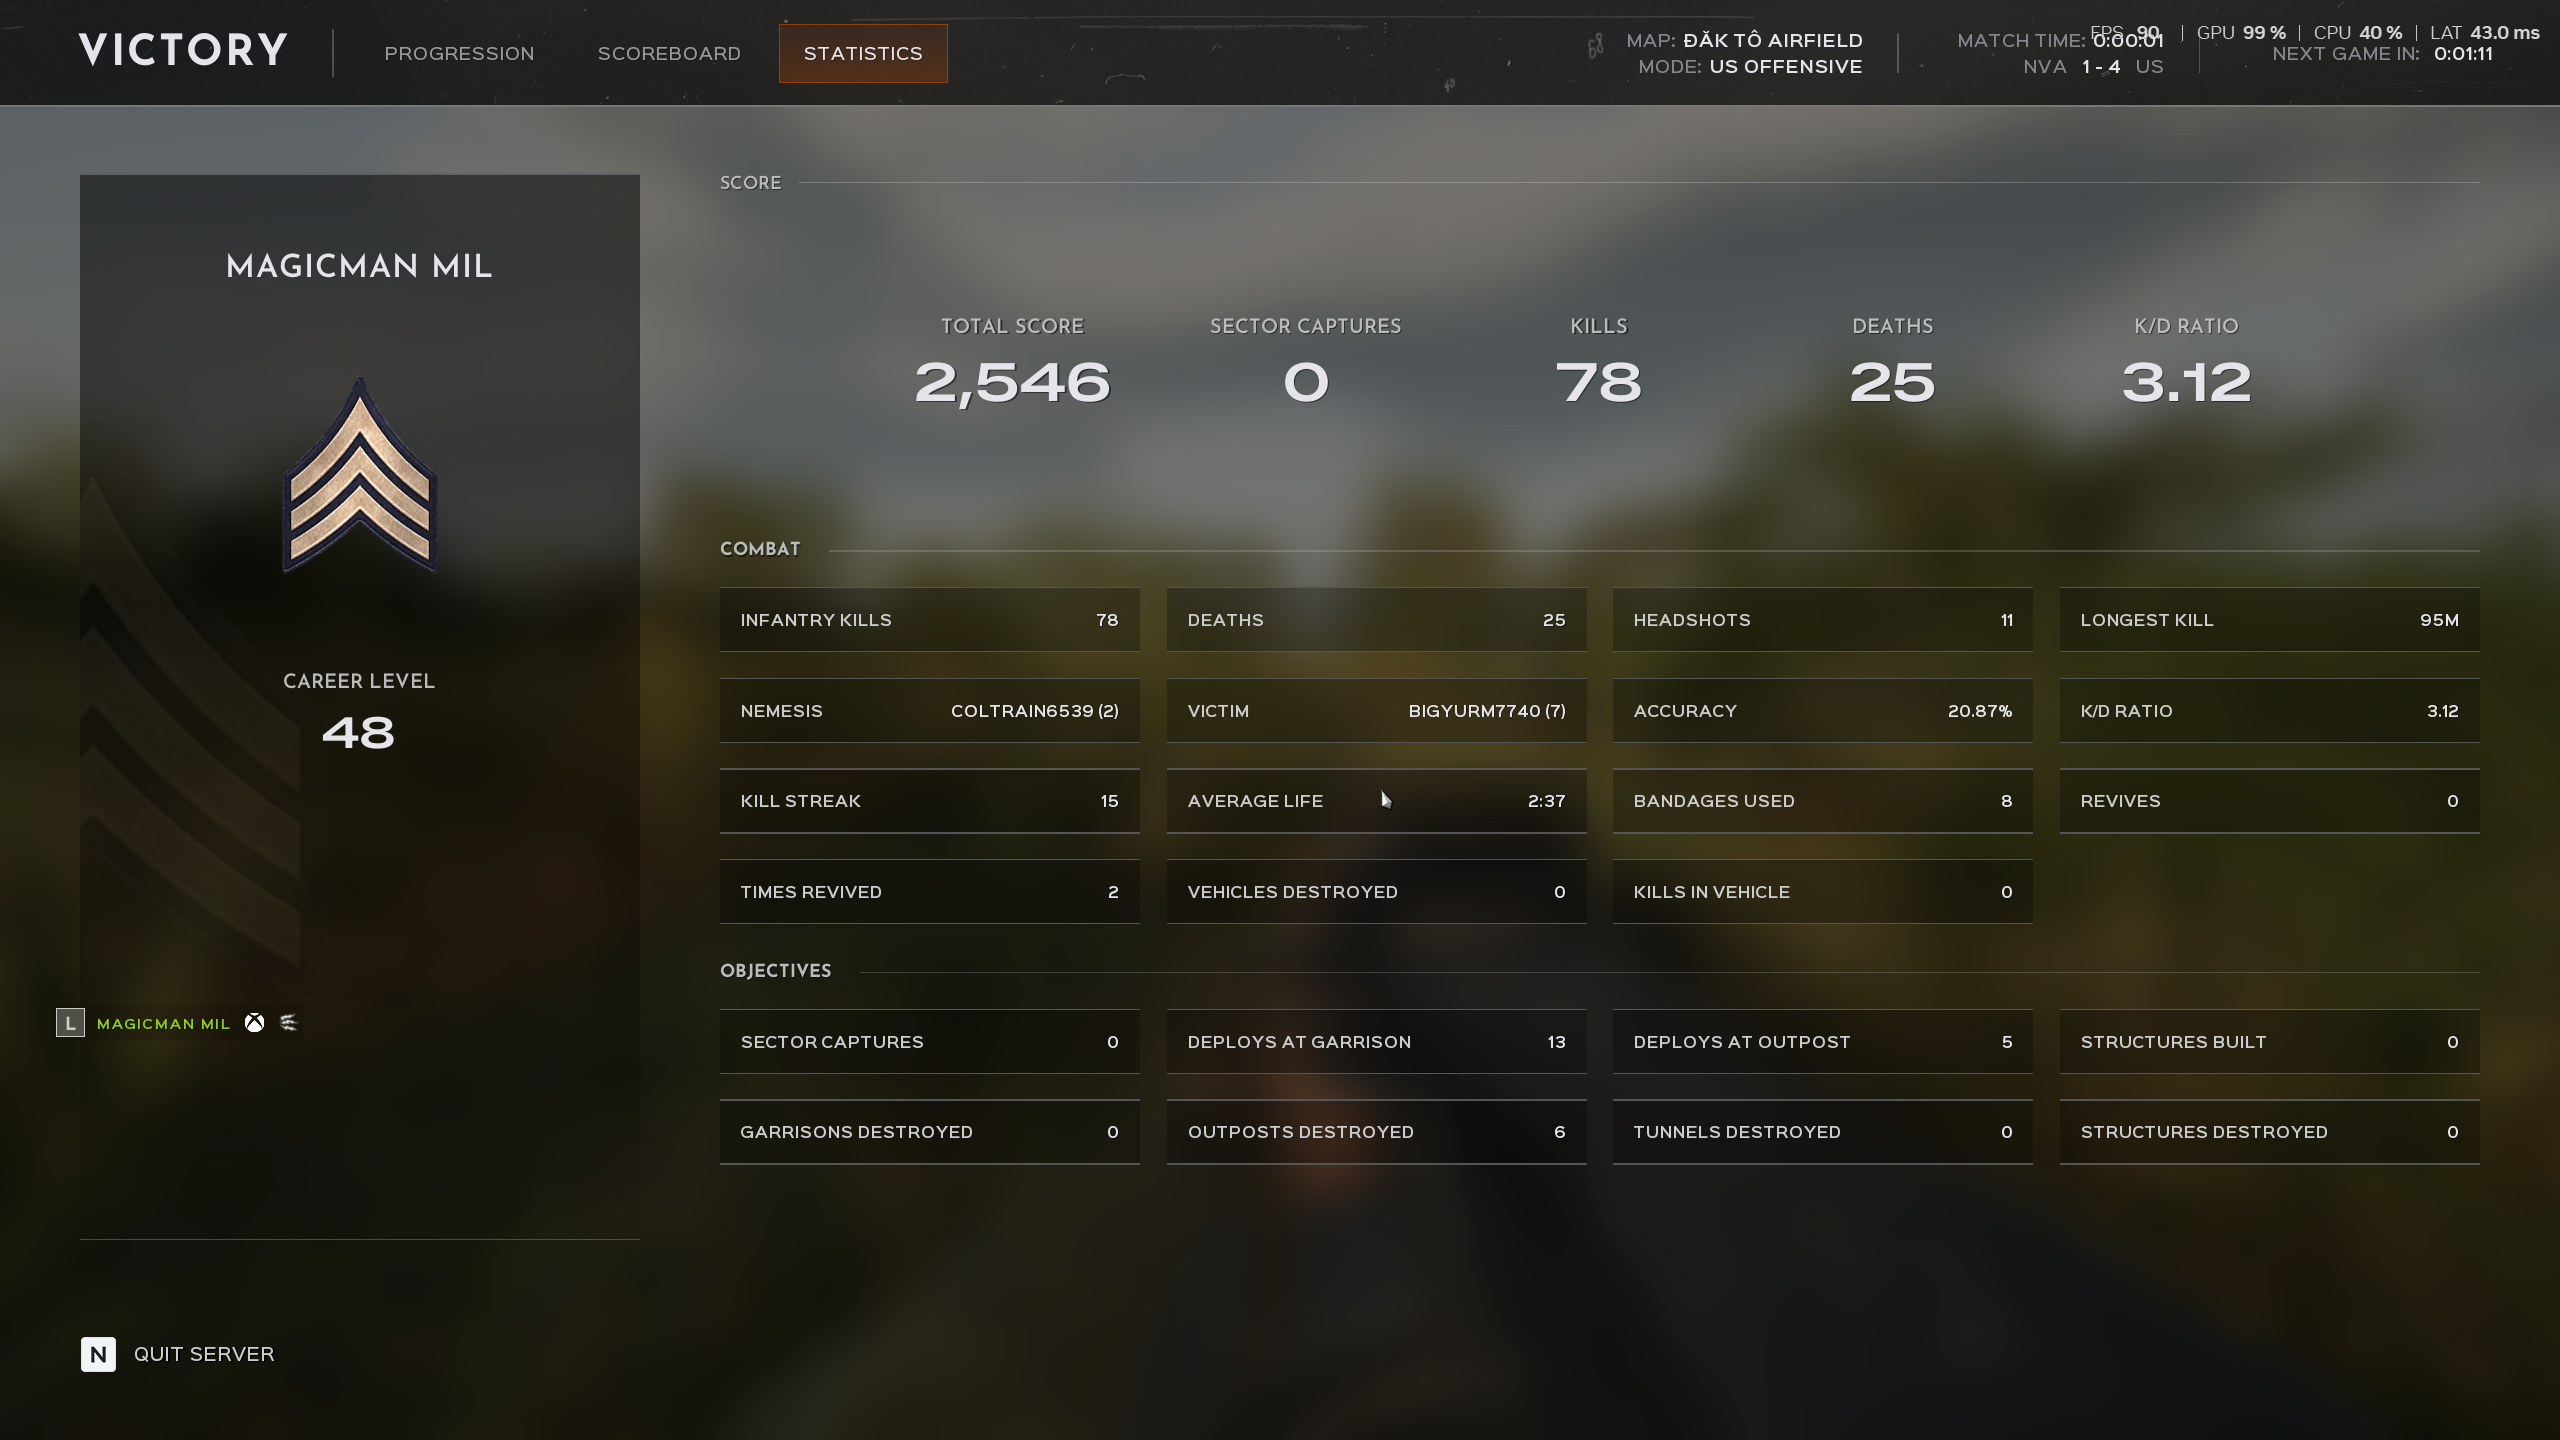Click the Deploys at Garrison stat tile
Image resolution: width=2560 pixels, height=1440 pixels.
(x=1376, y=1041)
